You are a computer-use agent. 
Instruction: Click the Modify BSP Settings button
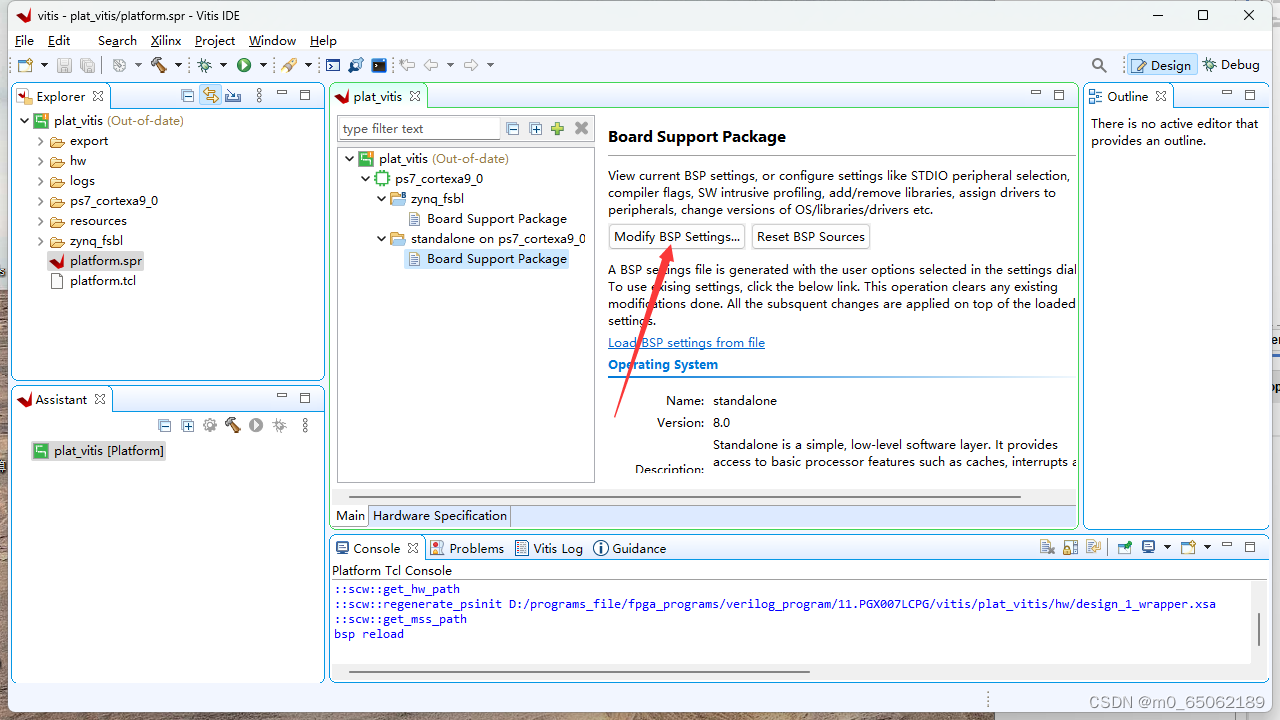click(x=676, y=237)
